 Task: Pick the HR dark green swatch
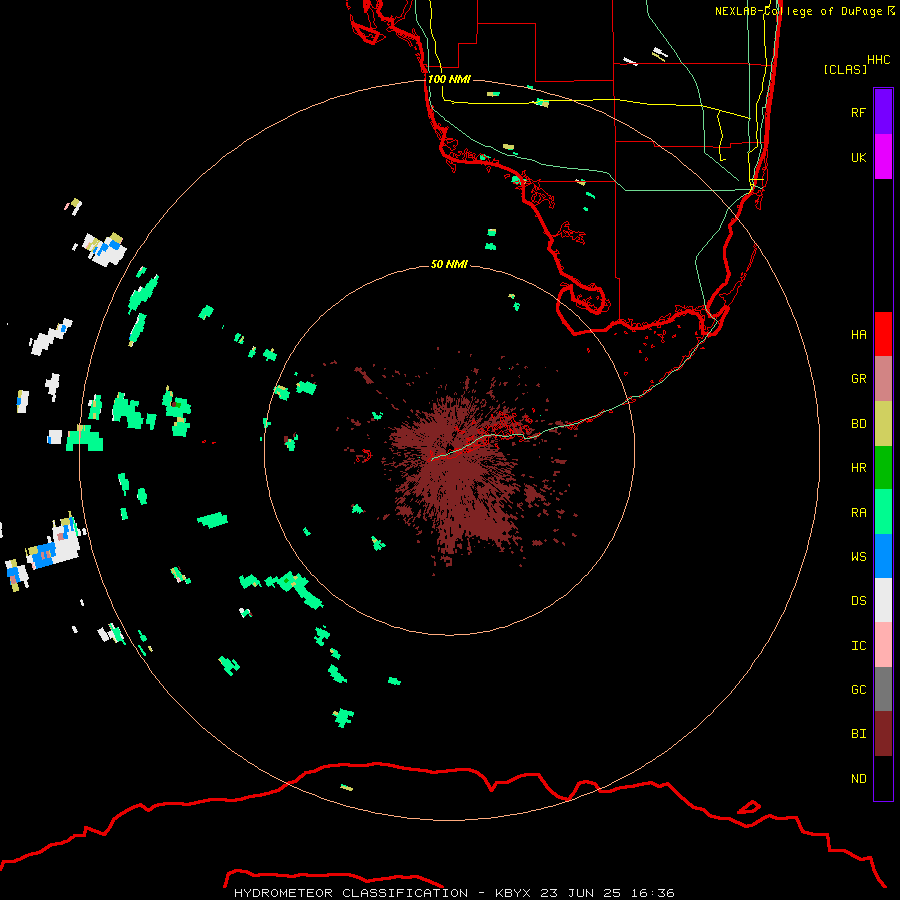[883, 467]
